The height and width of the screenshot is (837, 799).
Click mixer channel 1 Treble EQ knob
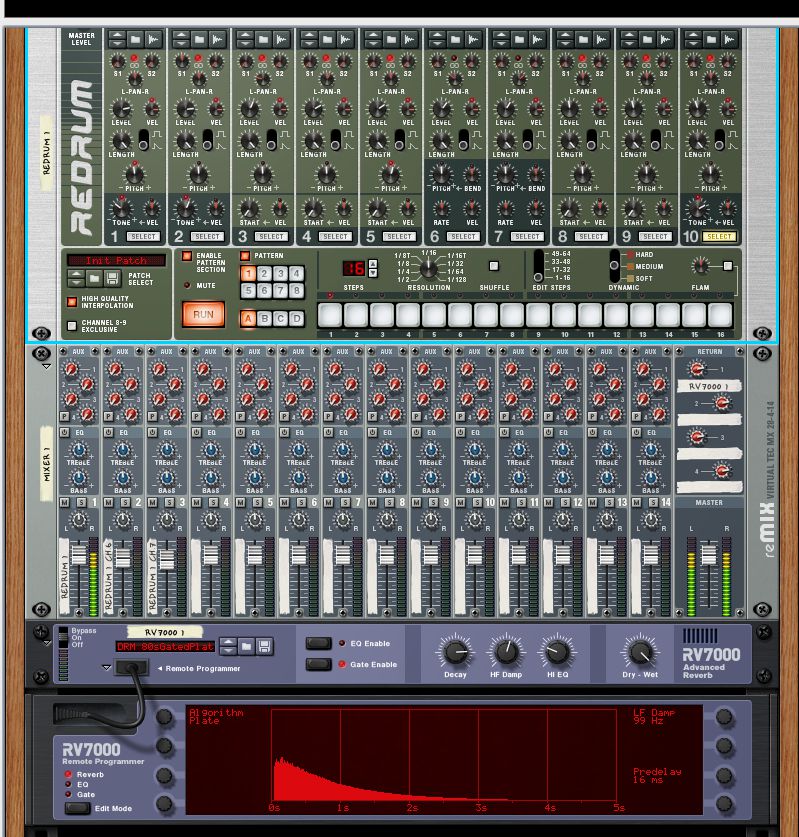pyautogui.click(x=78, y=450)
